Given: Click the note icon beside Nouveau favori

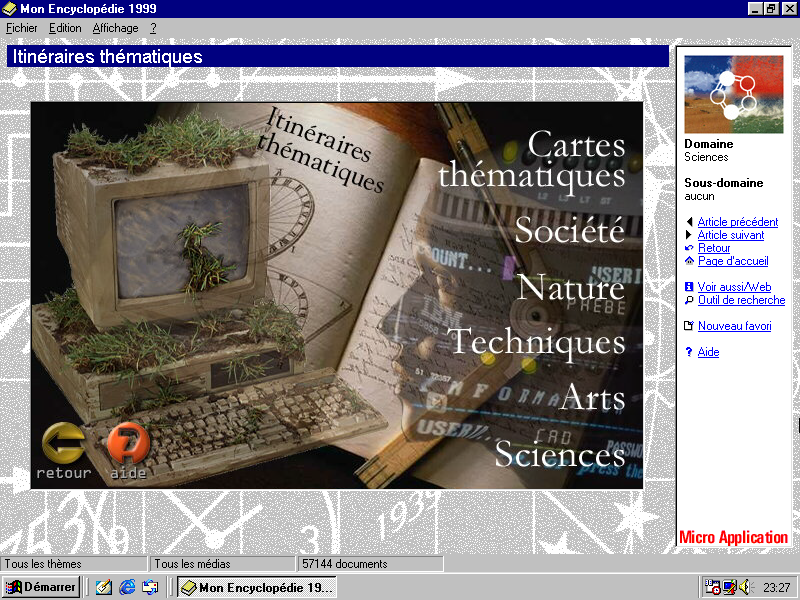Looking at the screenshot, I should coord(689,326).
